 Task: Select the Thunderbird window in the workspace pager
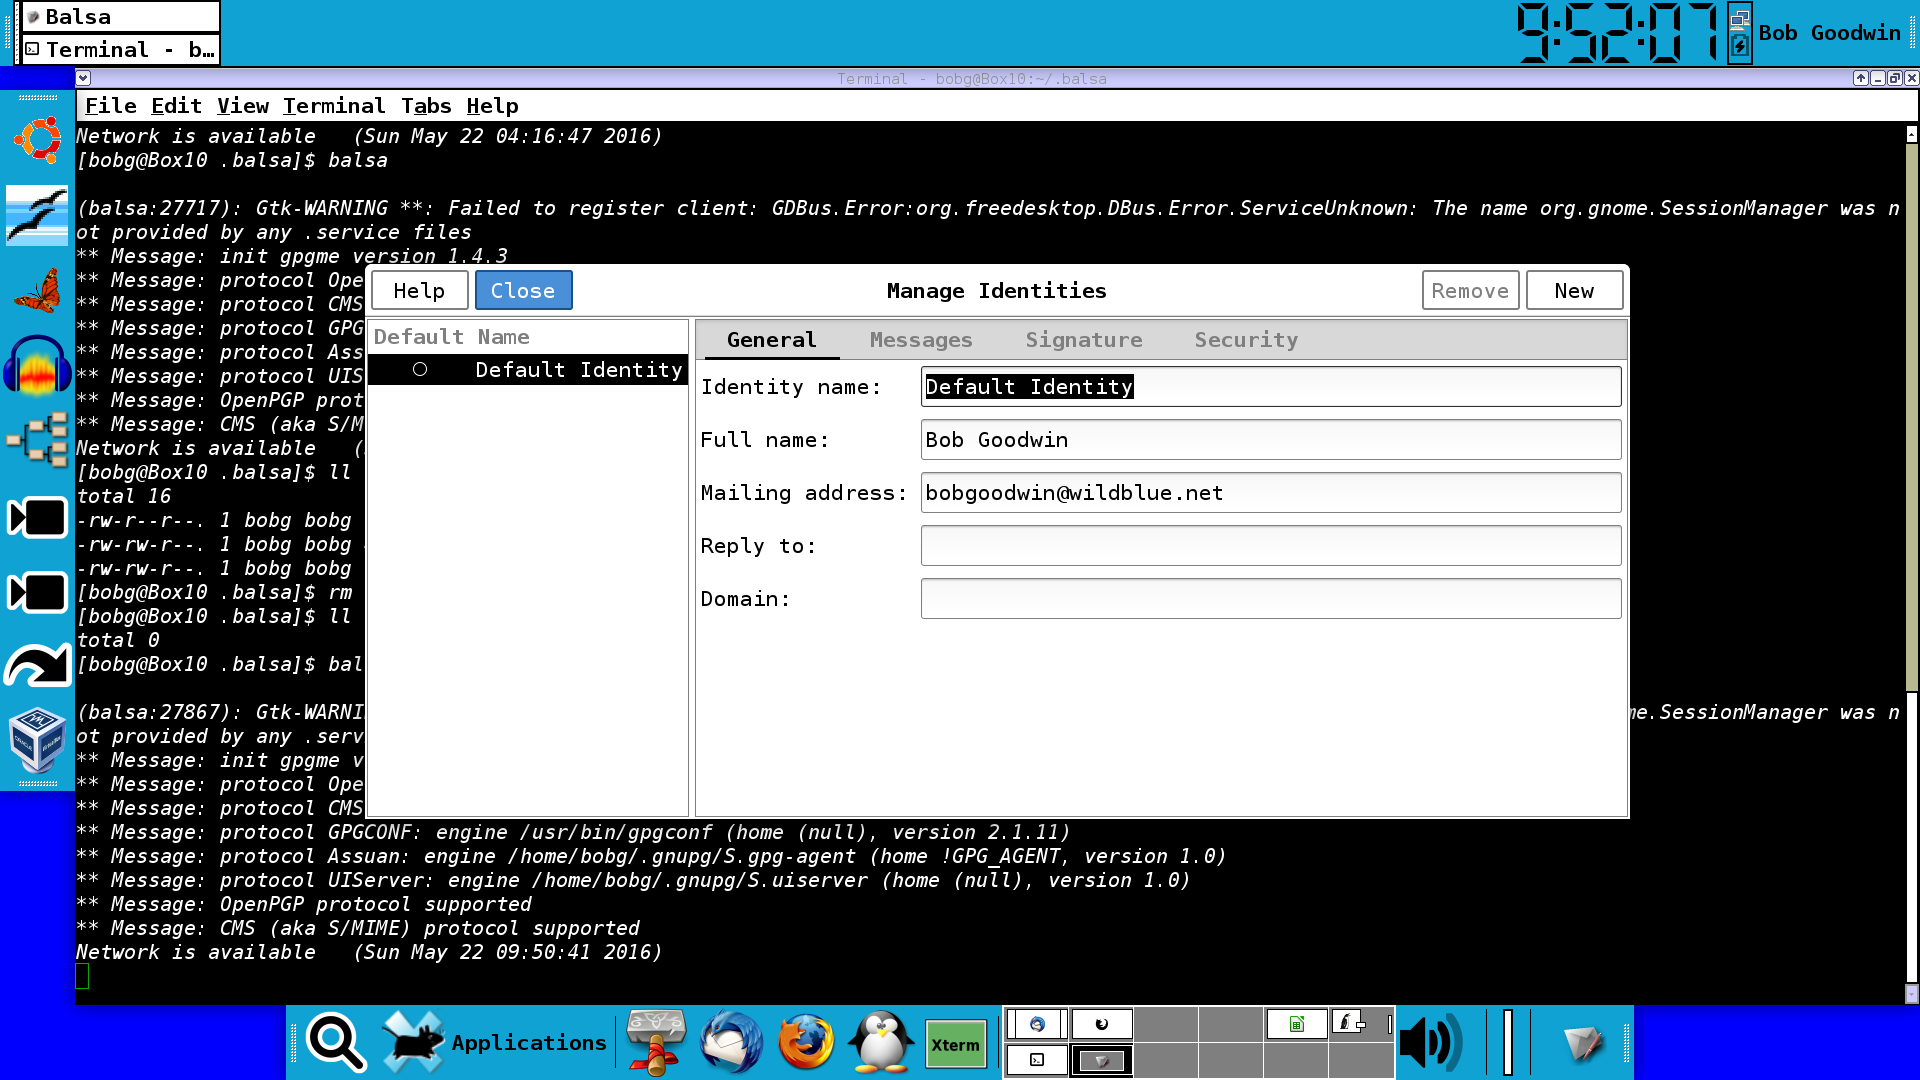[x=1037, y=1024]
